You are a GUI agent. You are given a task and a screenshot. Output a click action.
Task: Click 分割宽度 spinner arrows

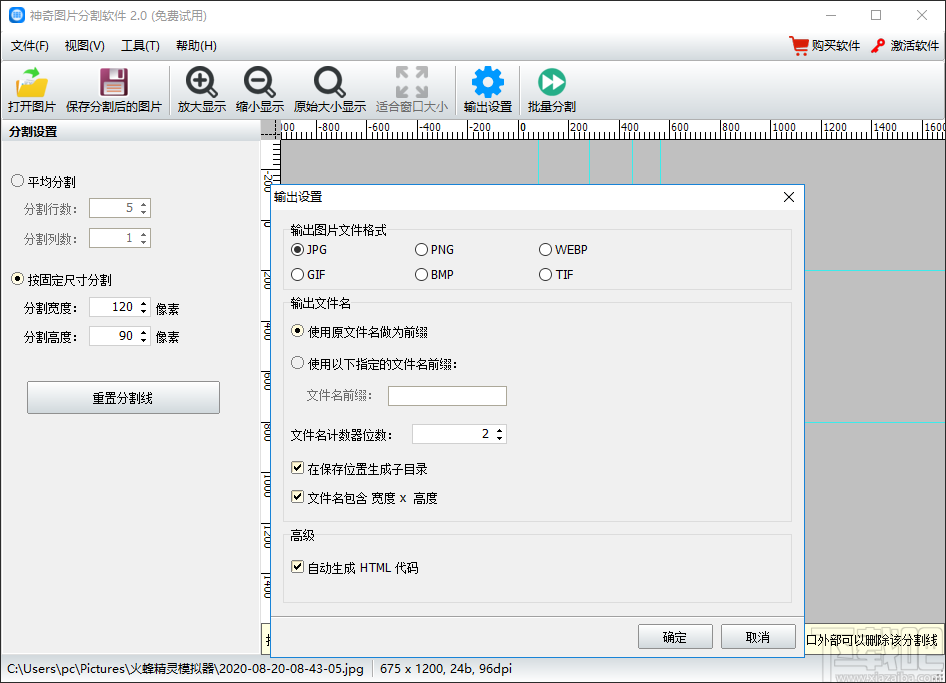[x=144, y=307]
